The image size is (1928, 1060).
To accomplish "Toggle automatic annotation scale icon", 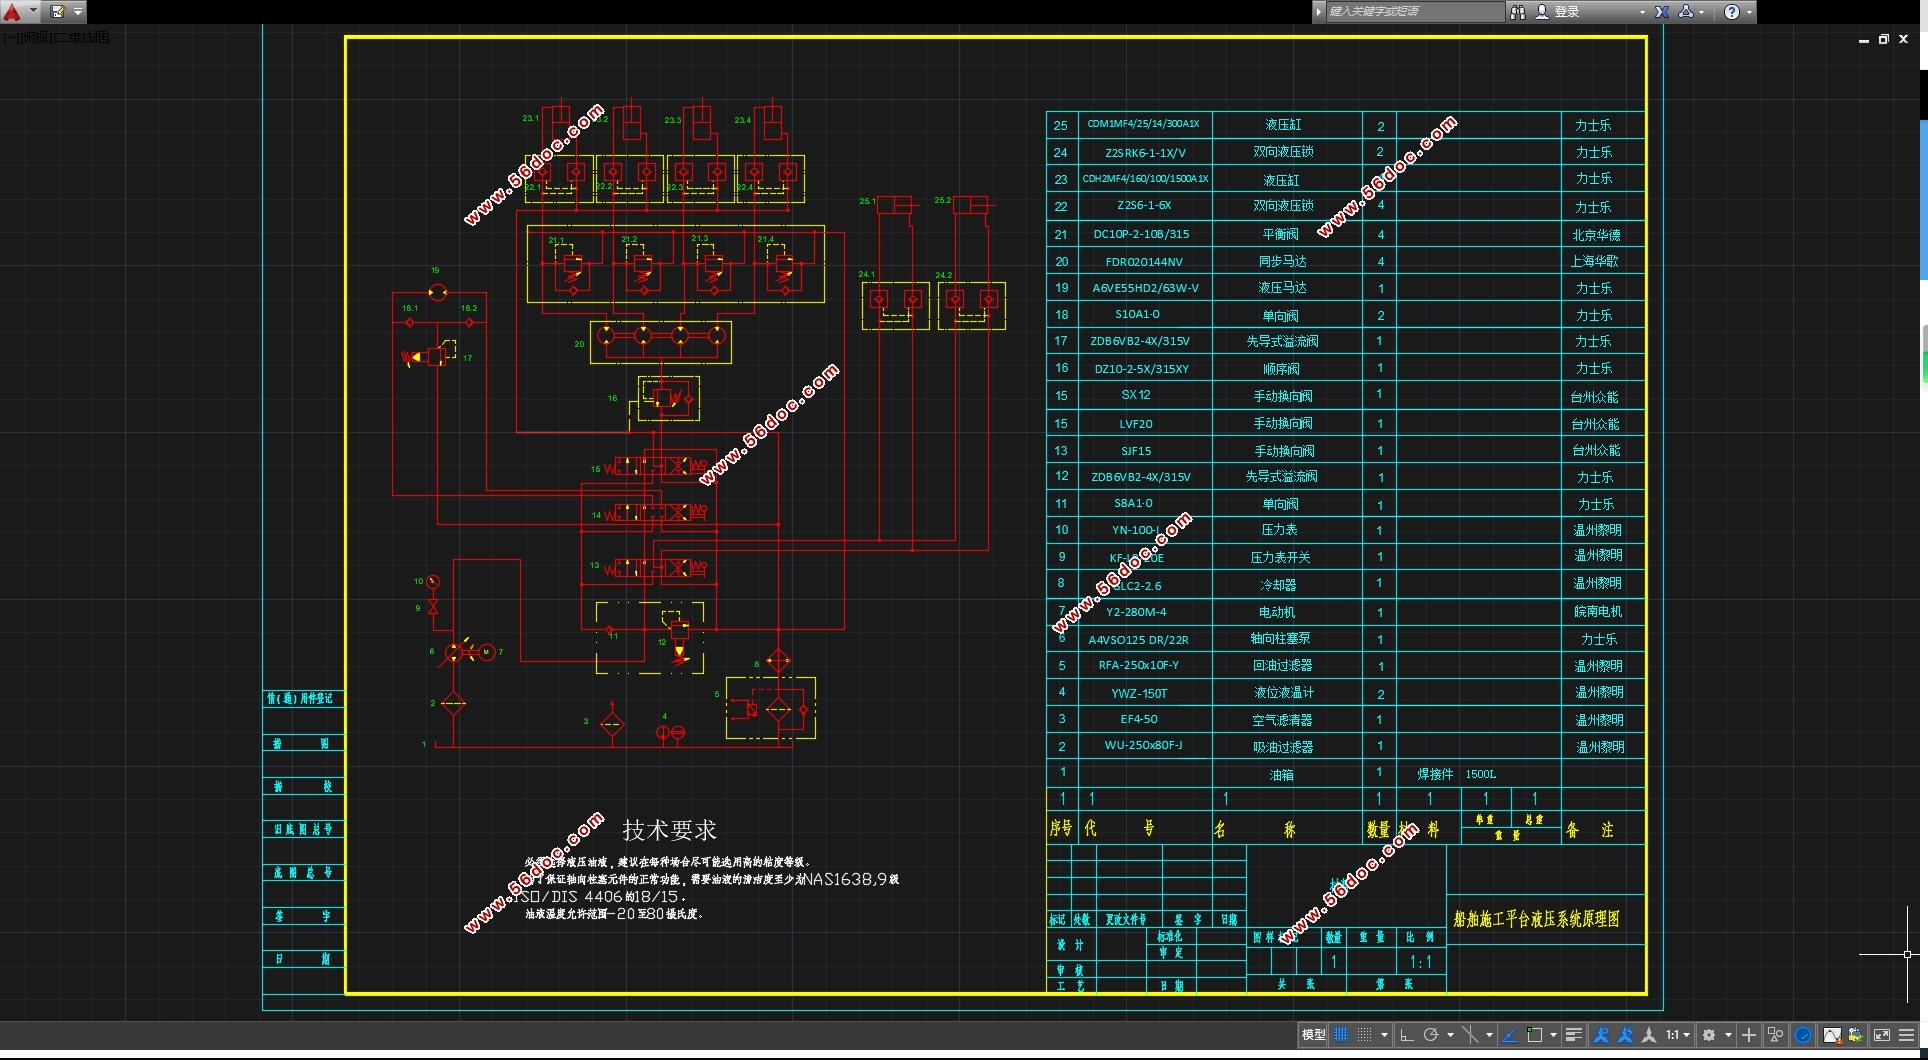I will [x=1625, y=1035].
